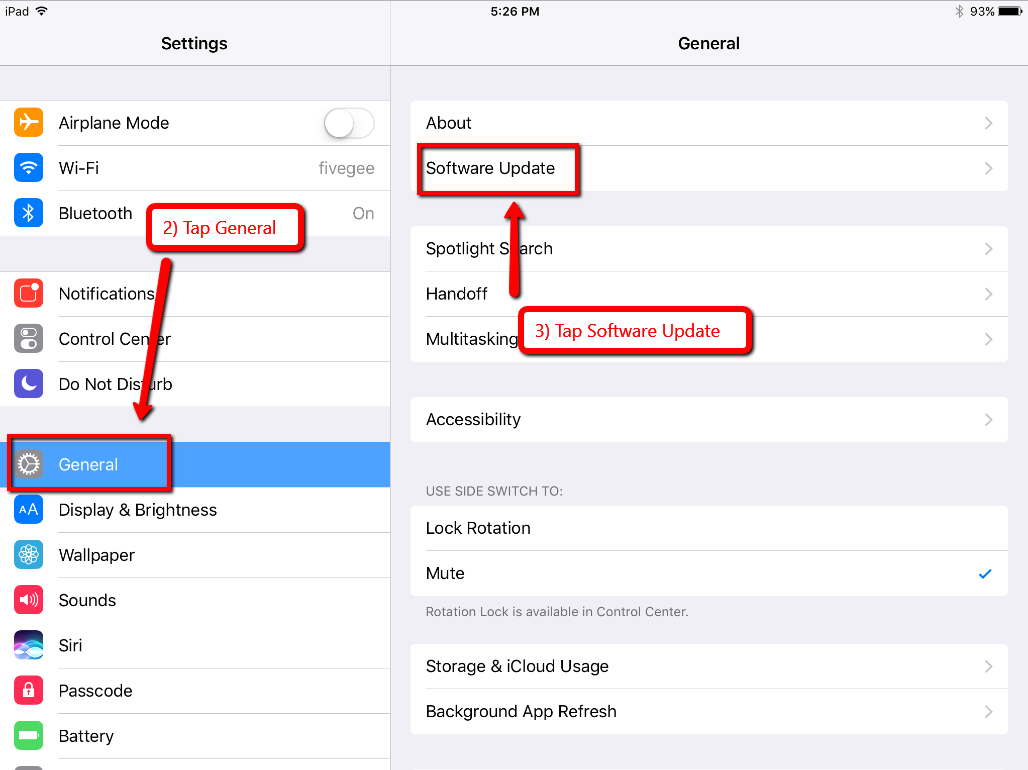Tap chevron beside Storage & iCloud Usage
Image resolution: width=1028 pixels, height=770 pixels.
[988, 666]
